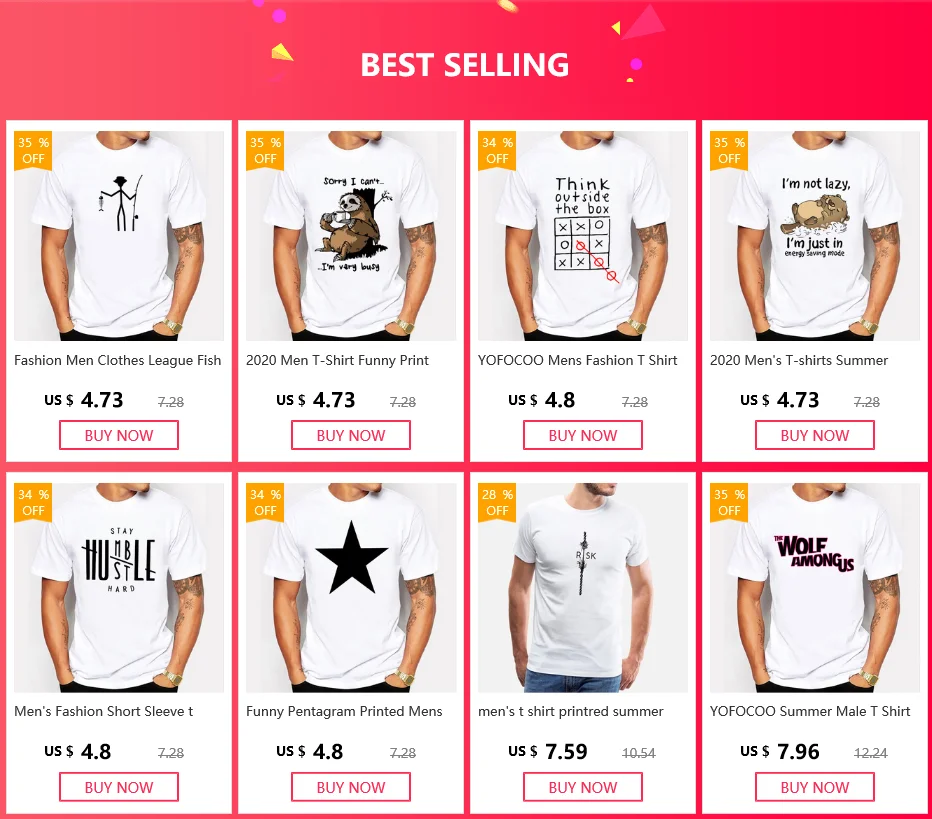Buy the Fashion Men Clothes League Fish shirt
Image resolution: width=932 pixels, height=819 pixels.
[119, 435]
